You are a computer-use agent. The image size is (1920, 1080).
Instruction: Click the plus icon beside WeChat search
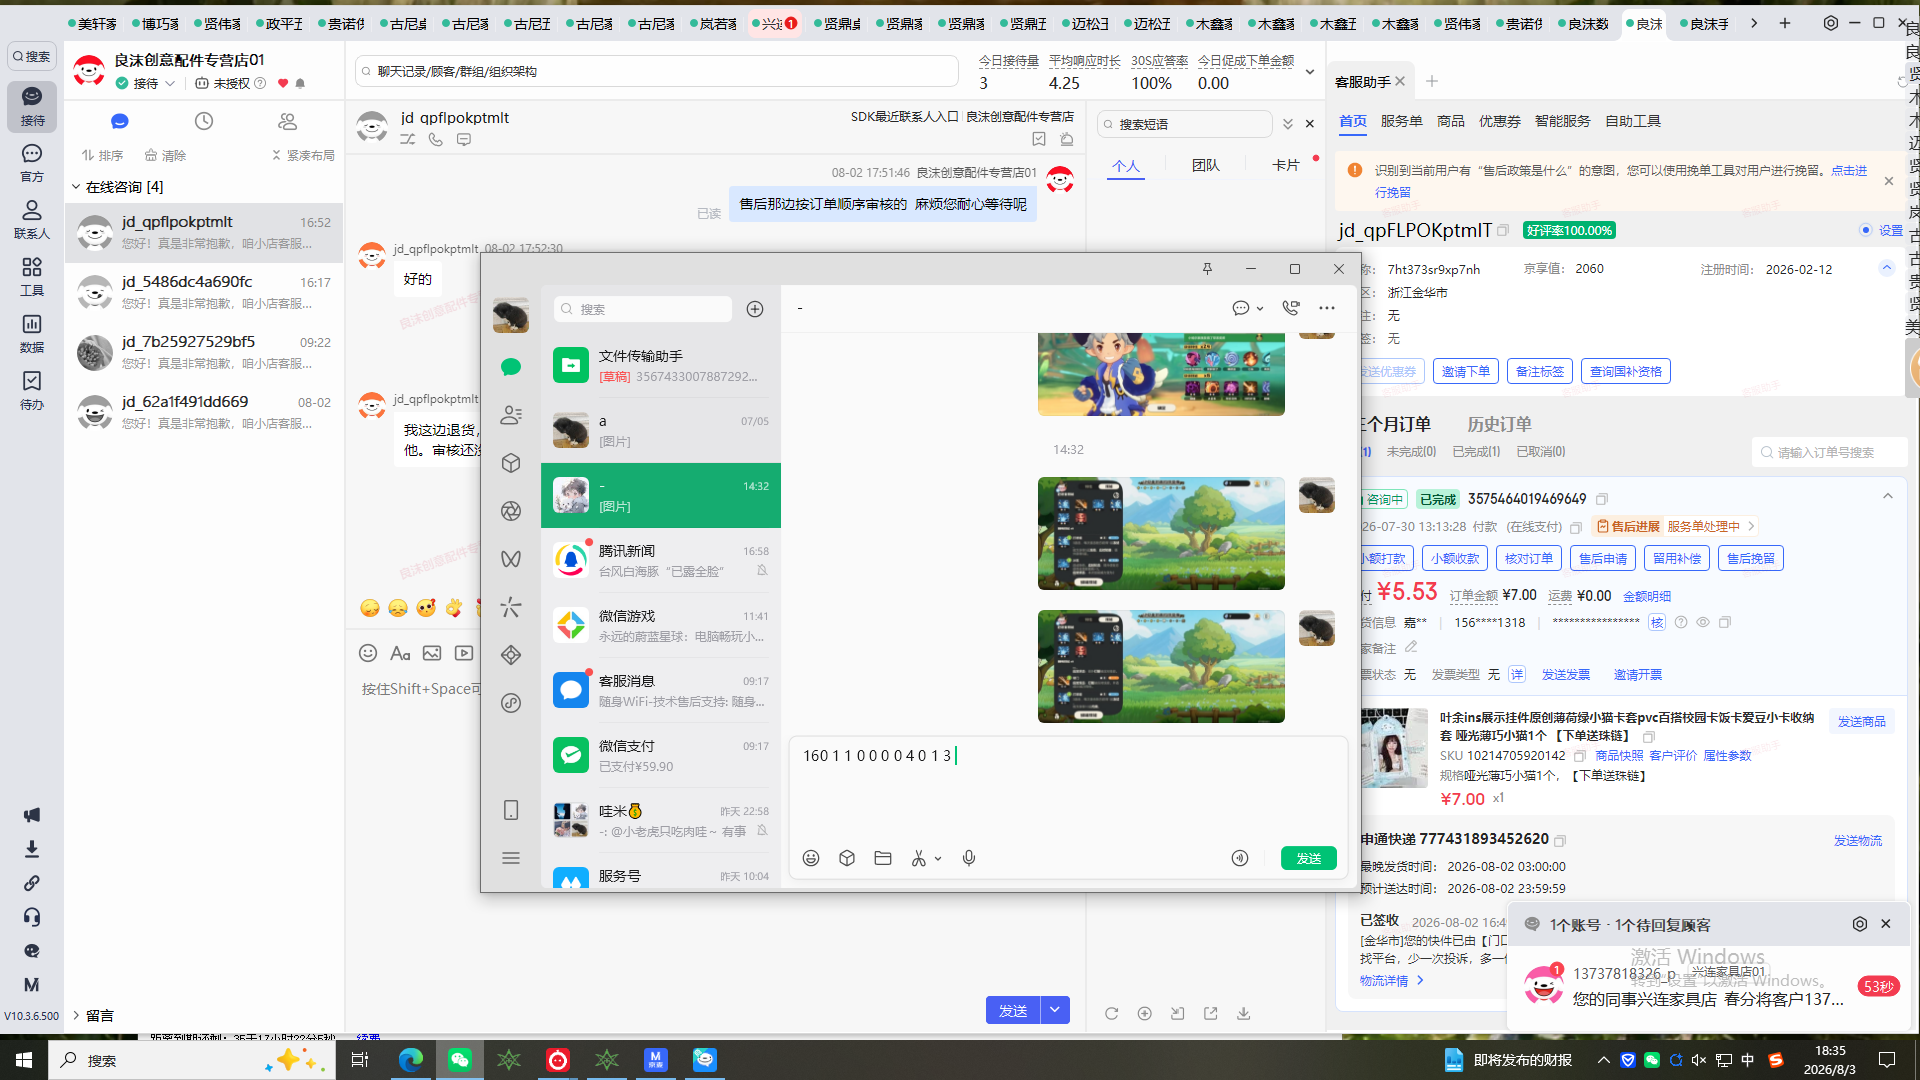(x=755, y=309)
